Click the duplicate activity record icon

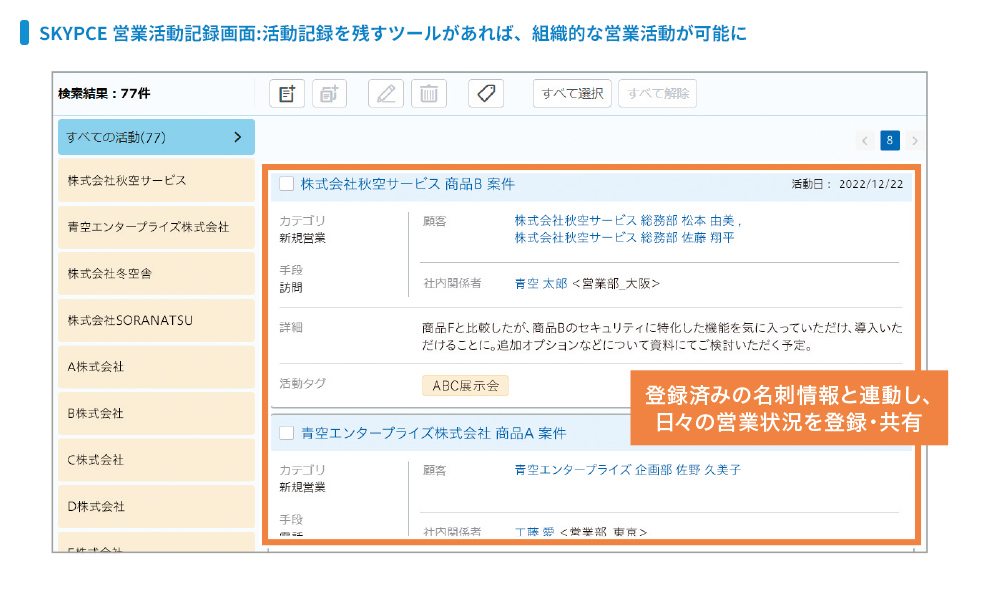click(329, 94)
